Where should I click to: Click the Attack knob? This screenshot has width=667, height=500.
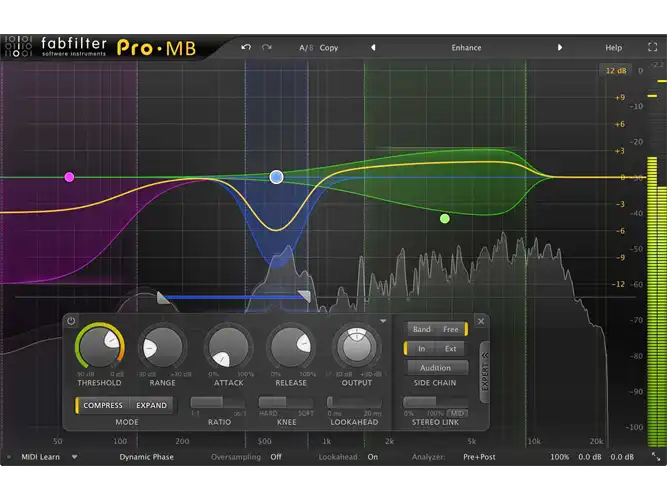click(x=228, y=347)
